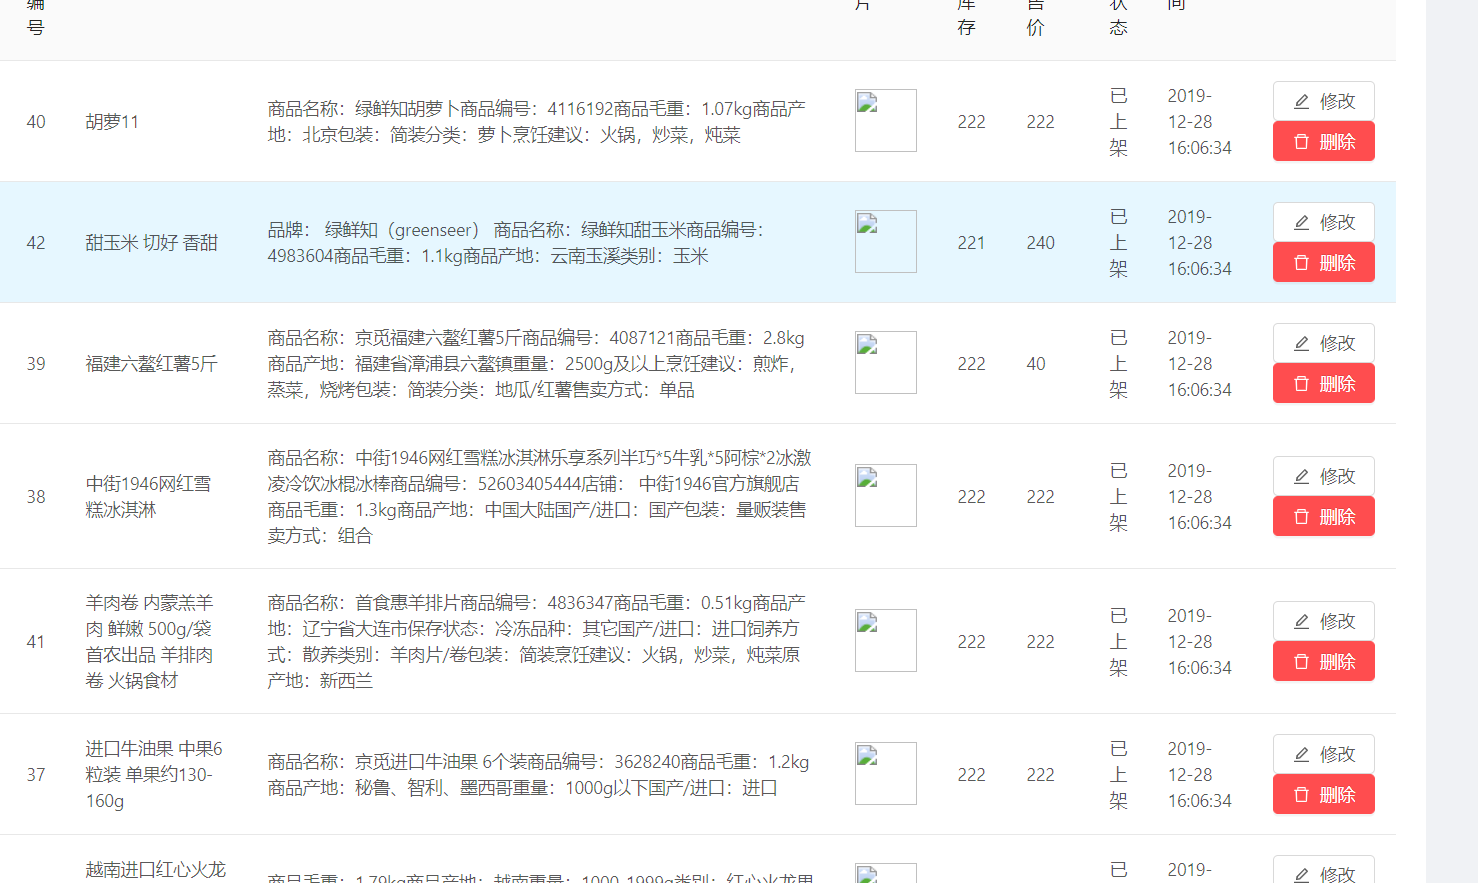Select product ID 39
Screen dimensions: 1478x883
pos(36,364)
